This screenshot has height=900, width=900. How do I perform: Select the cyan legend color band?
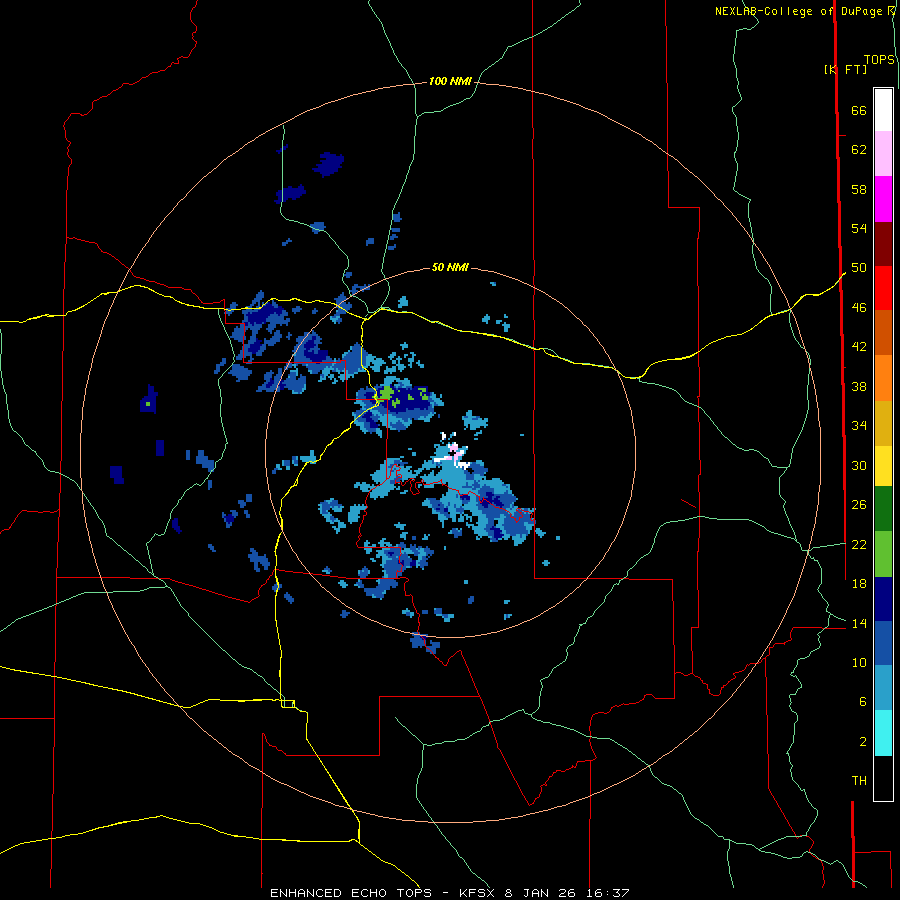pyautogui.click(x=883, y=733)
